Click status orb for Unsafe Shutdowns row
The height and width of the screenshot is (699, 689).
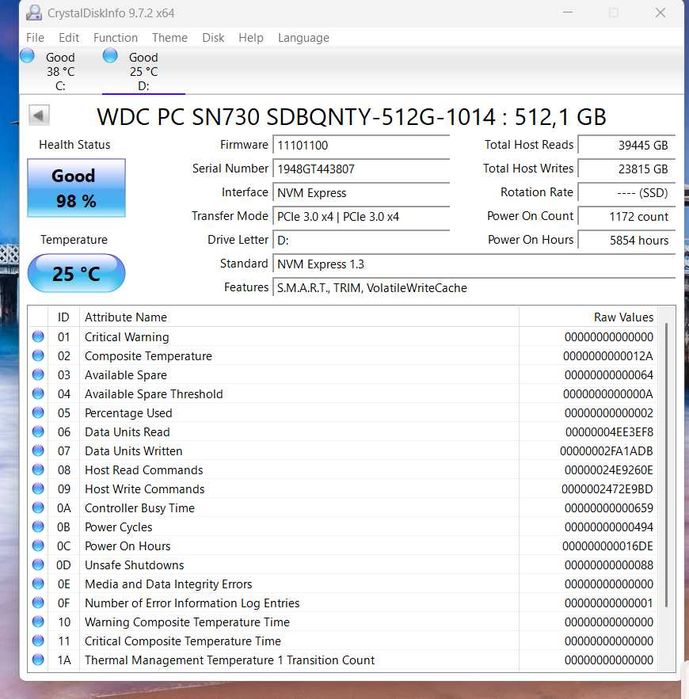pos(38,565)
